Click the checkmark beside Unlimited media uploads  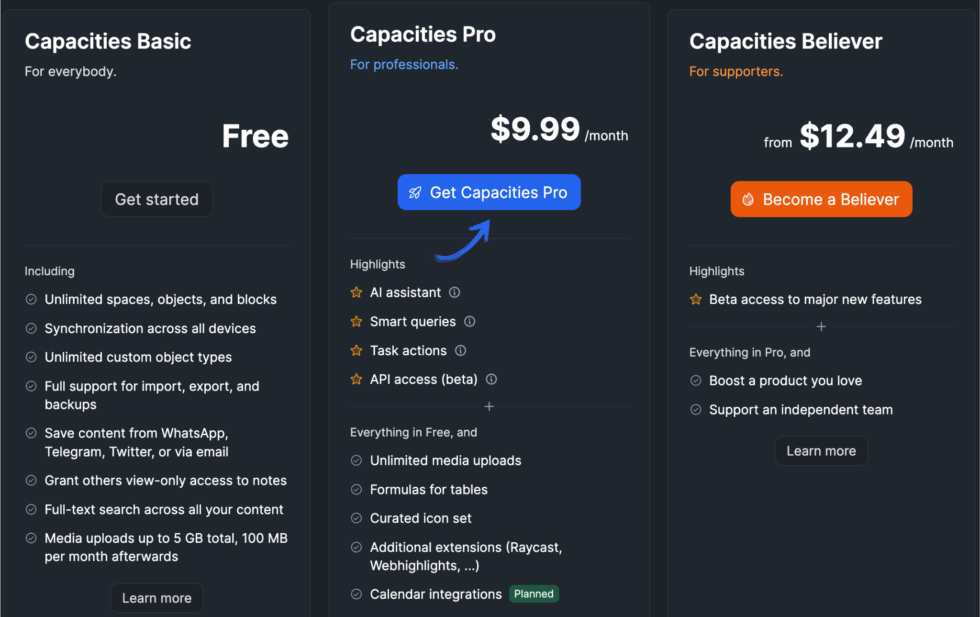pyautogui.click(x=356, y=460)
